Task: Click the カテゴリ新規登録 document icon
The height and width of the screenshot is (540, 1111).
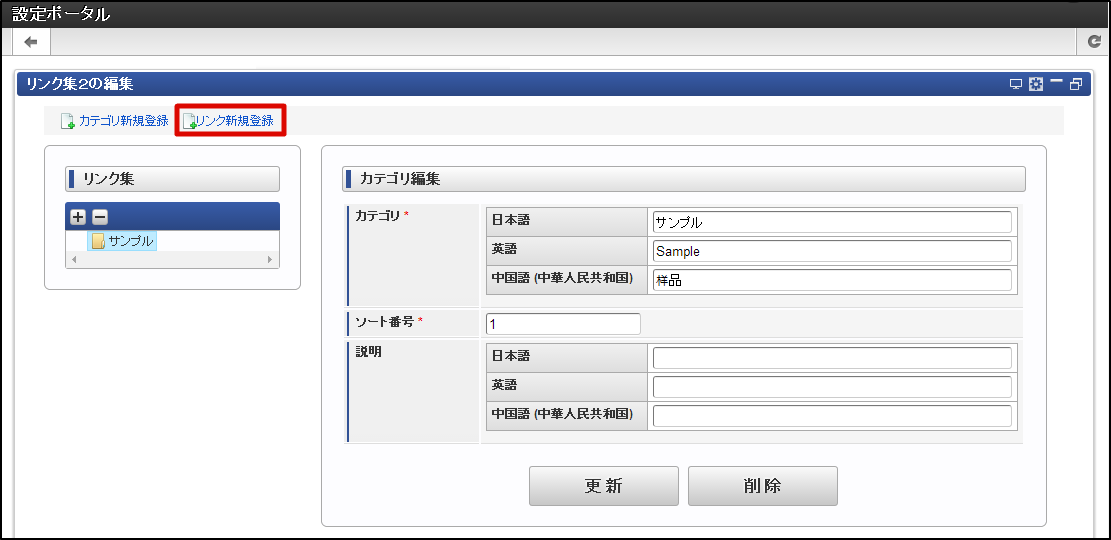Action: [68, 121]
